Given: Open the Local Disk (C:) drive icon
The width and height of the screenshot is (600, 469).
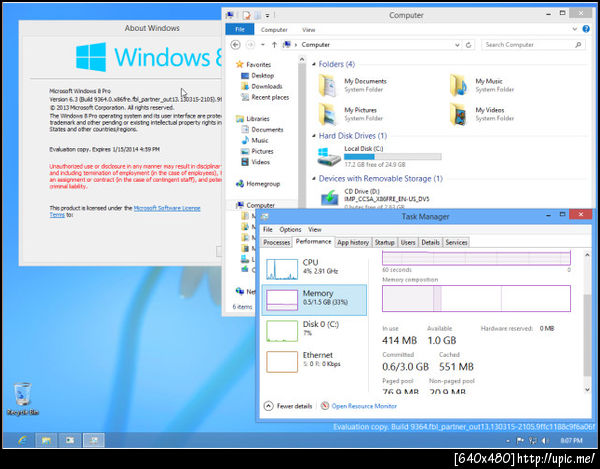Looking at the screenshot, I should click(329, 156).
